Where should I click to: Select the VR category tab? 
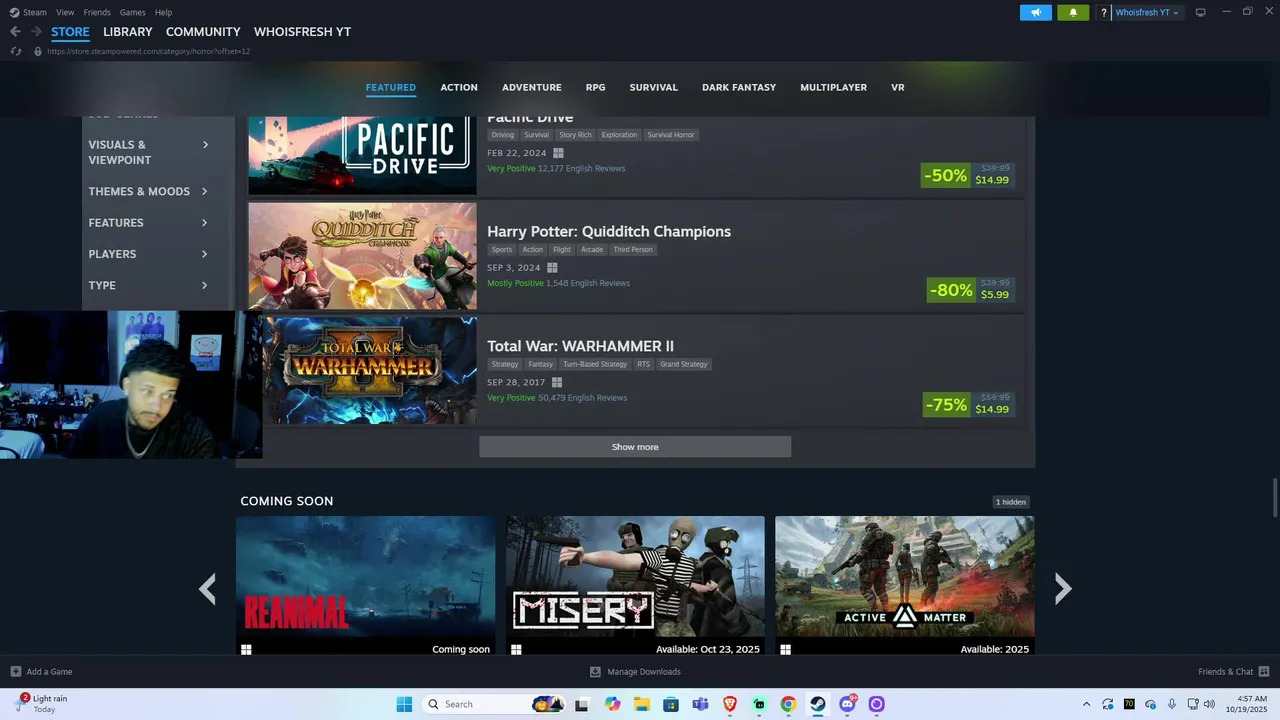pos(898,87)
